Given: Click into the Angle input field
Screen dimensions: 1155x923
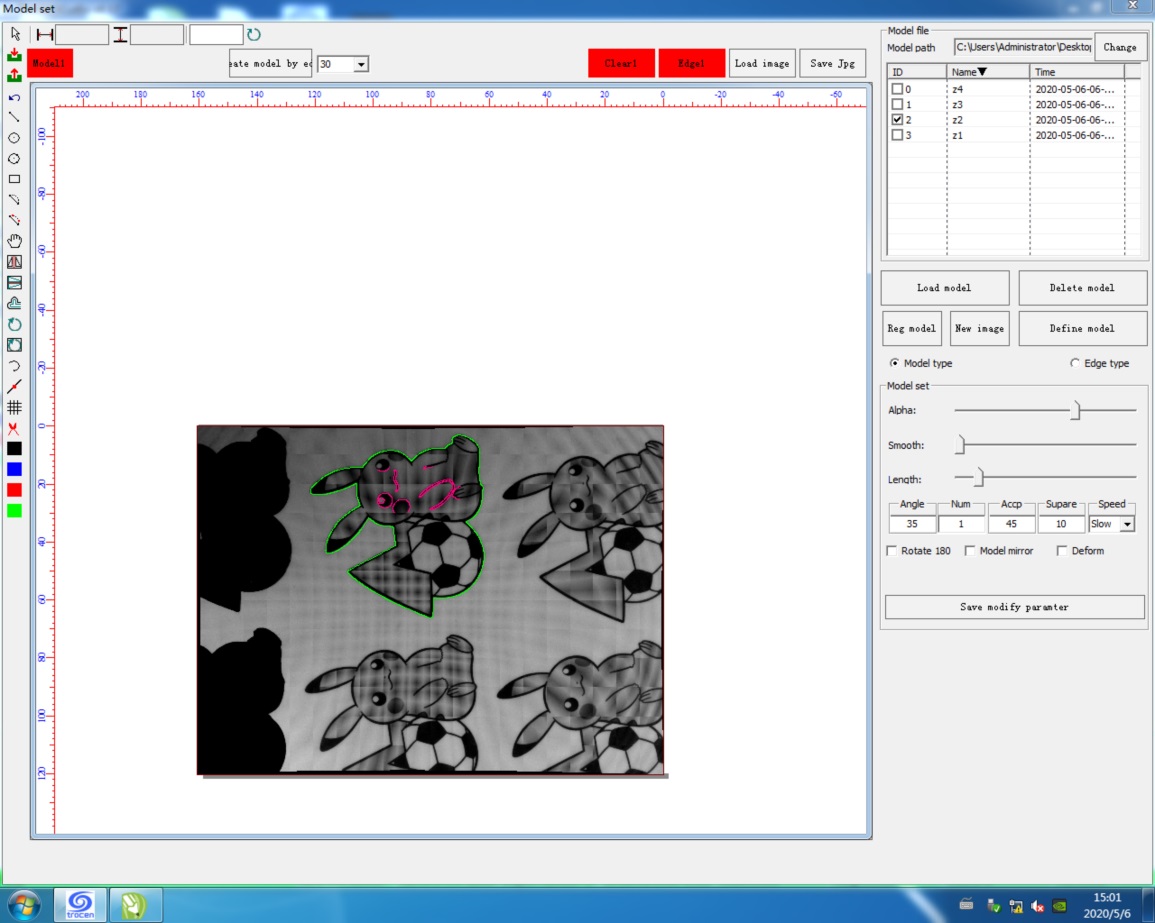Looking at the screenshot, I should pyautogui.click(x=912, y=524).
